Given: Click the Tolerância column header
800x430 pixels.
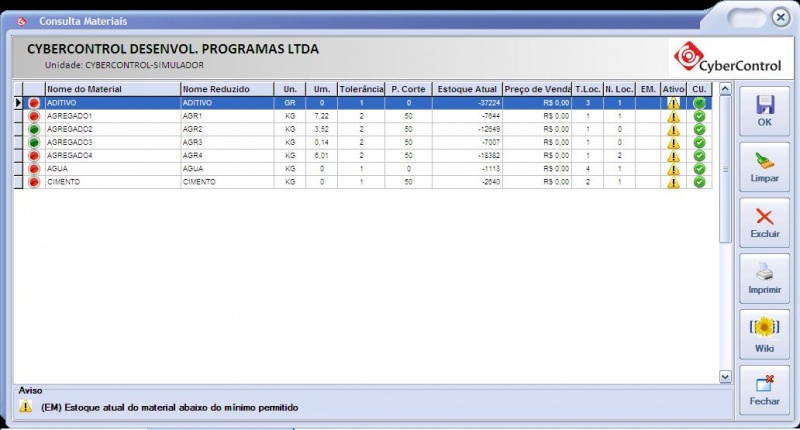Looking at the screenshot, I should 361,89.
